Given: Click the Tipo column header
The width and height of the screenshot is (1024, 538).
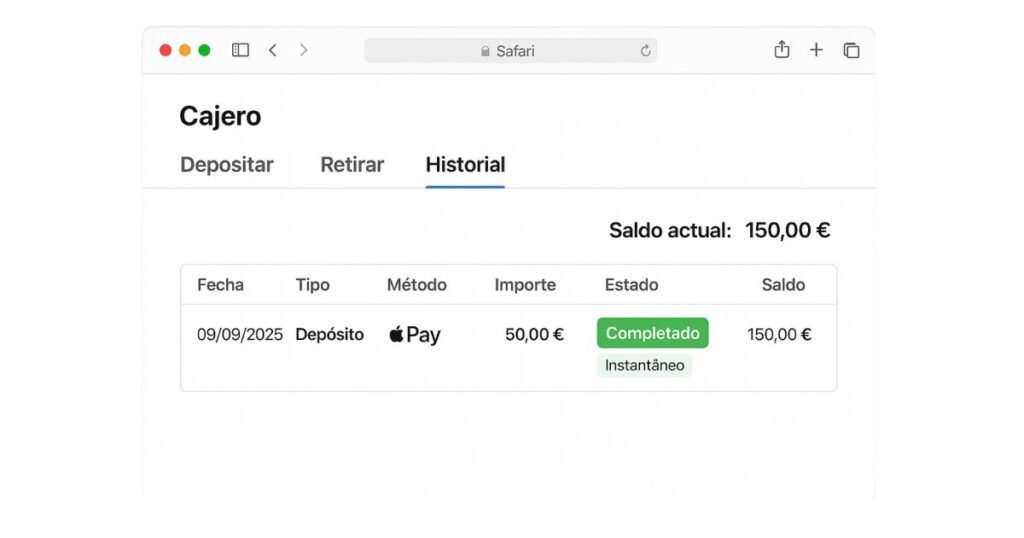Looking at the screenshot, I should pos(312,285).
